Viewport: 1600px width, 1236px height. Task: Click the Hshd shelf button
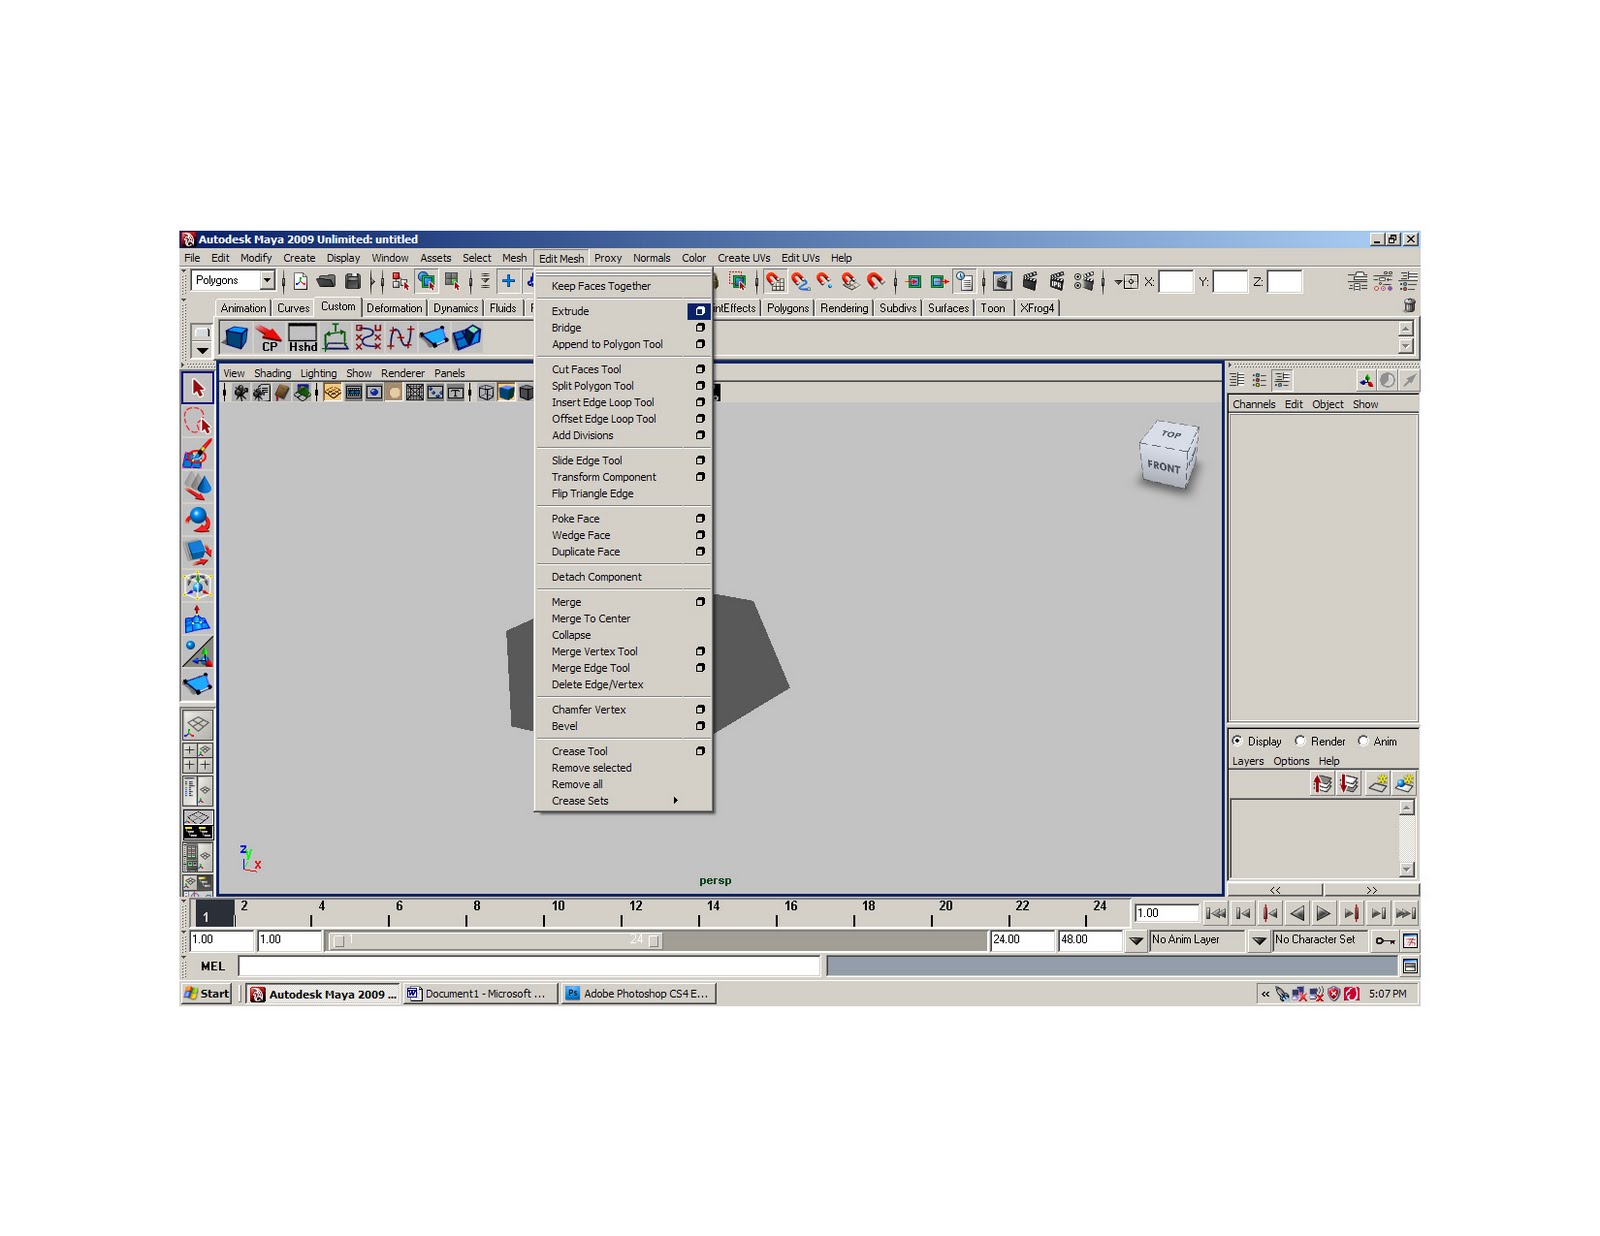302,338
